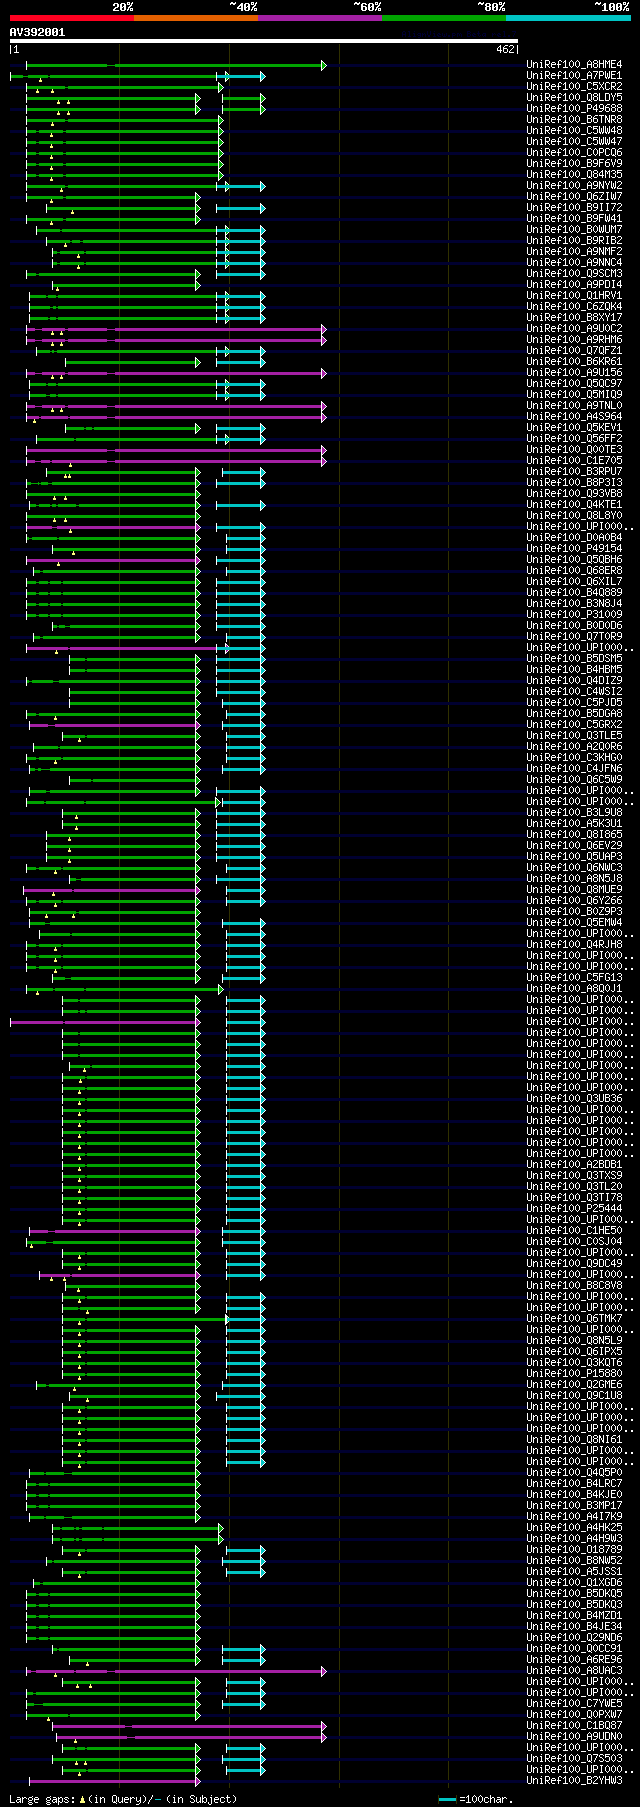Open UniRef100_A9U156 label
640x1807 pixels.
pos(574,373)
